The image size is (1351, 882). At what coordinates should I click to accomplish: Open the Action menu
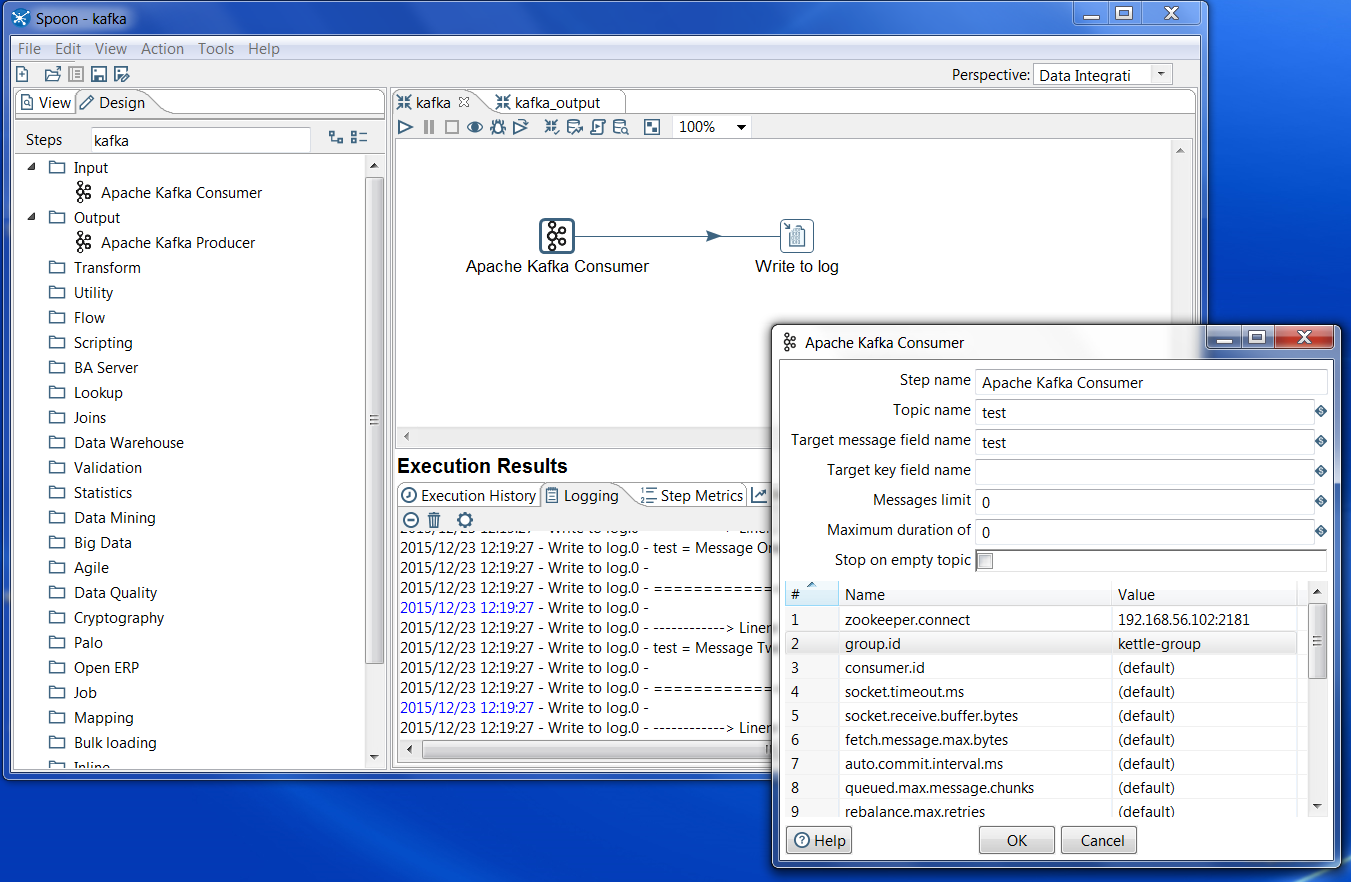(162, 48)
